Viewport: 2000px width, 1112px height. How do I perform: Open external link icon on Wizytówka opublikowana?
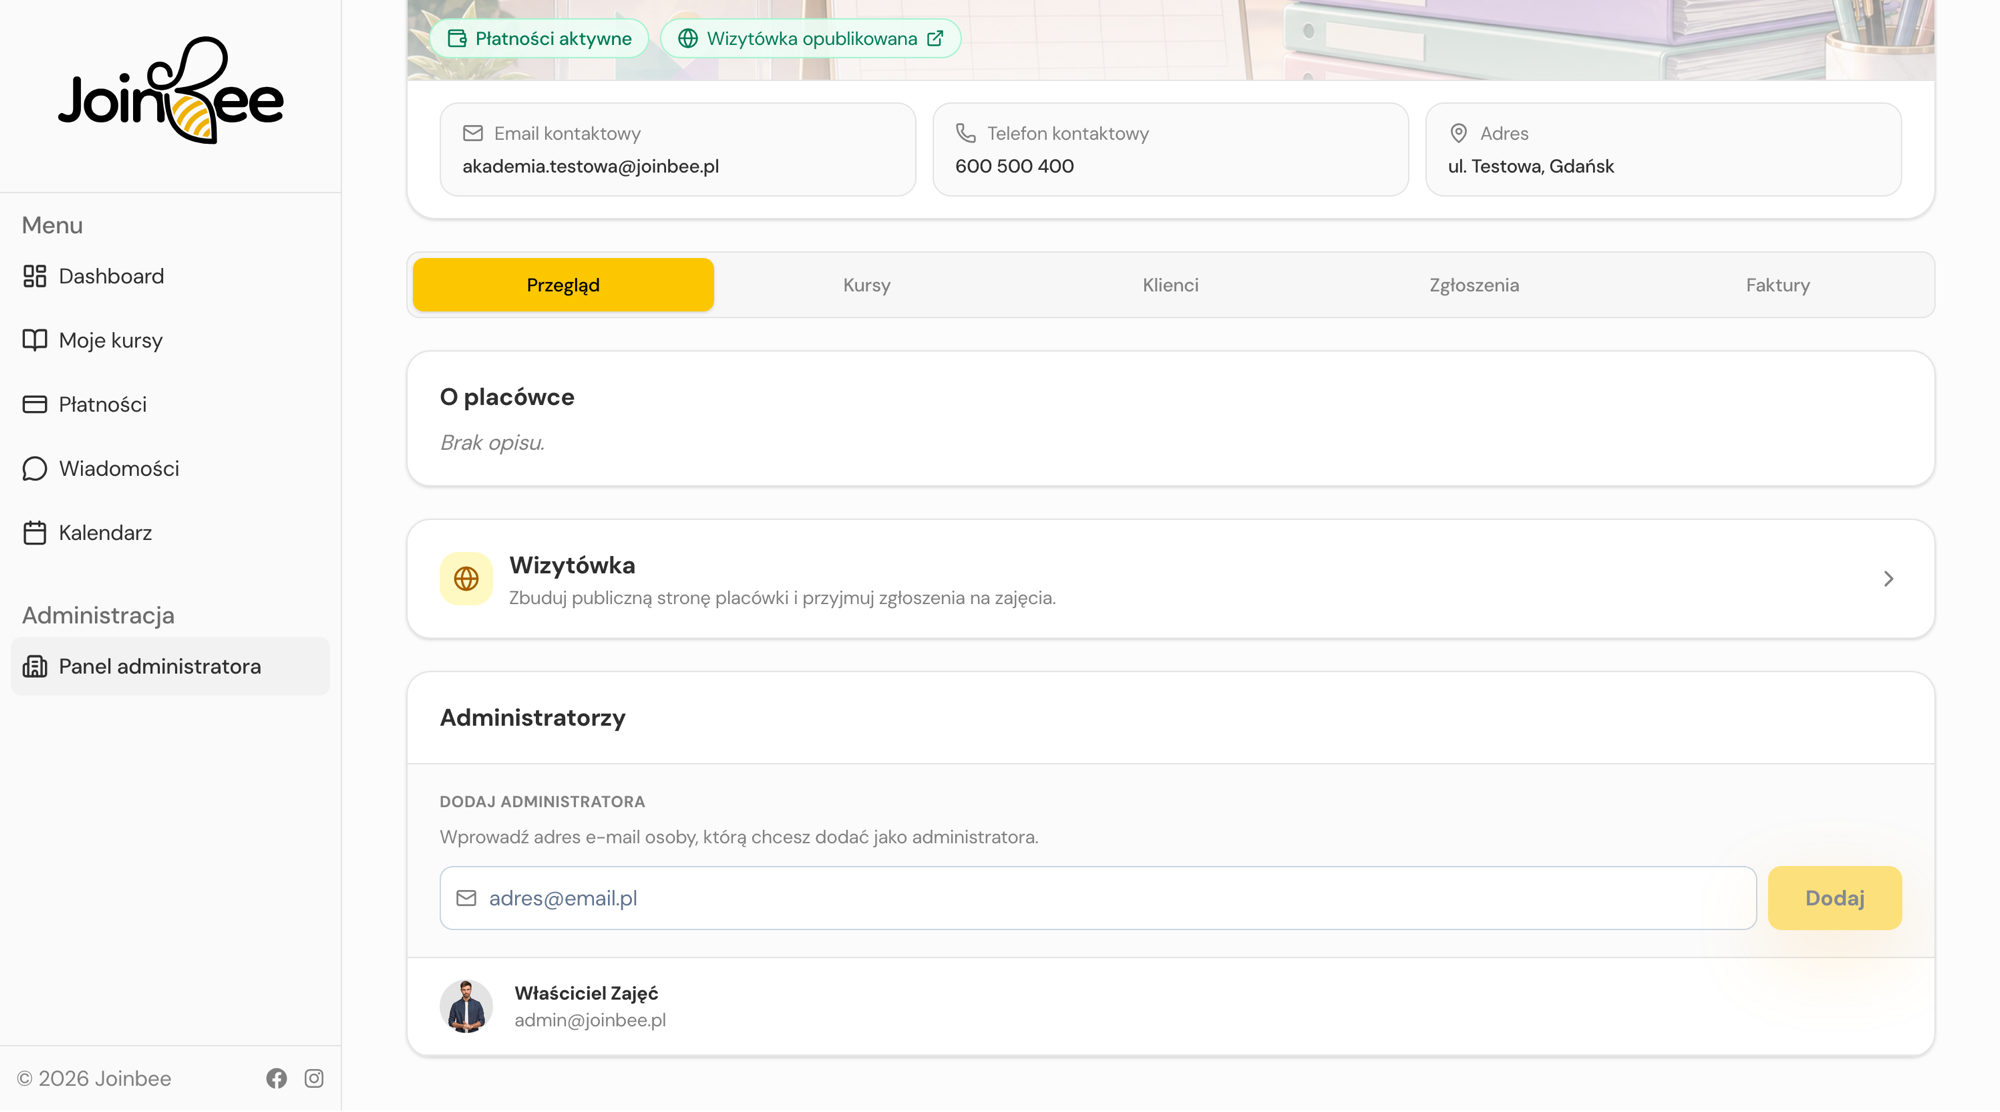(935, 38)
